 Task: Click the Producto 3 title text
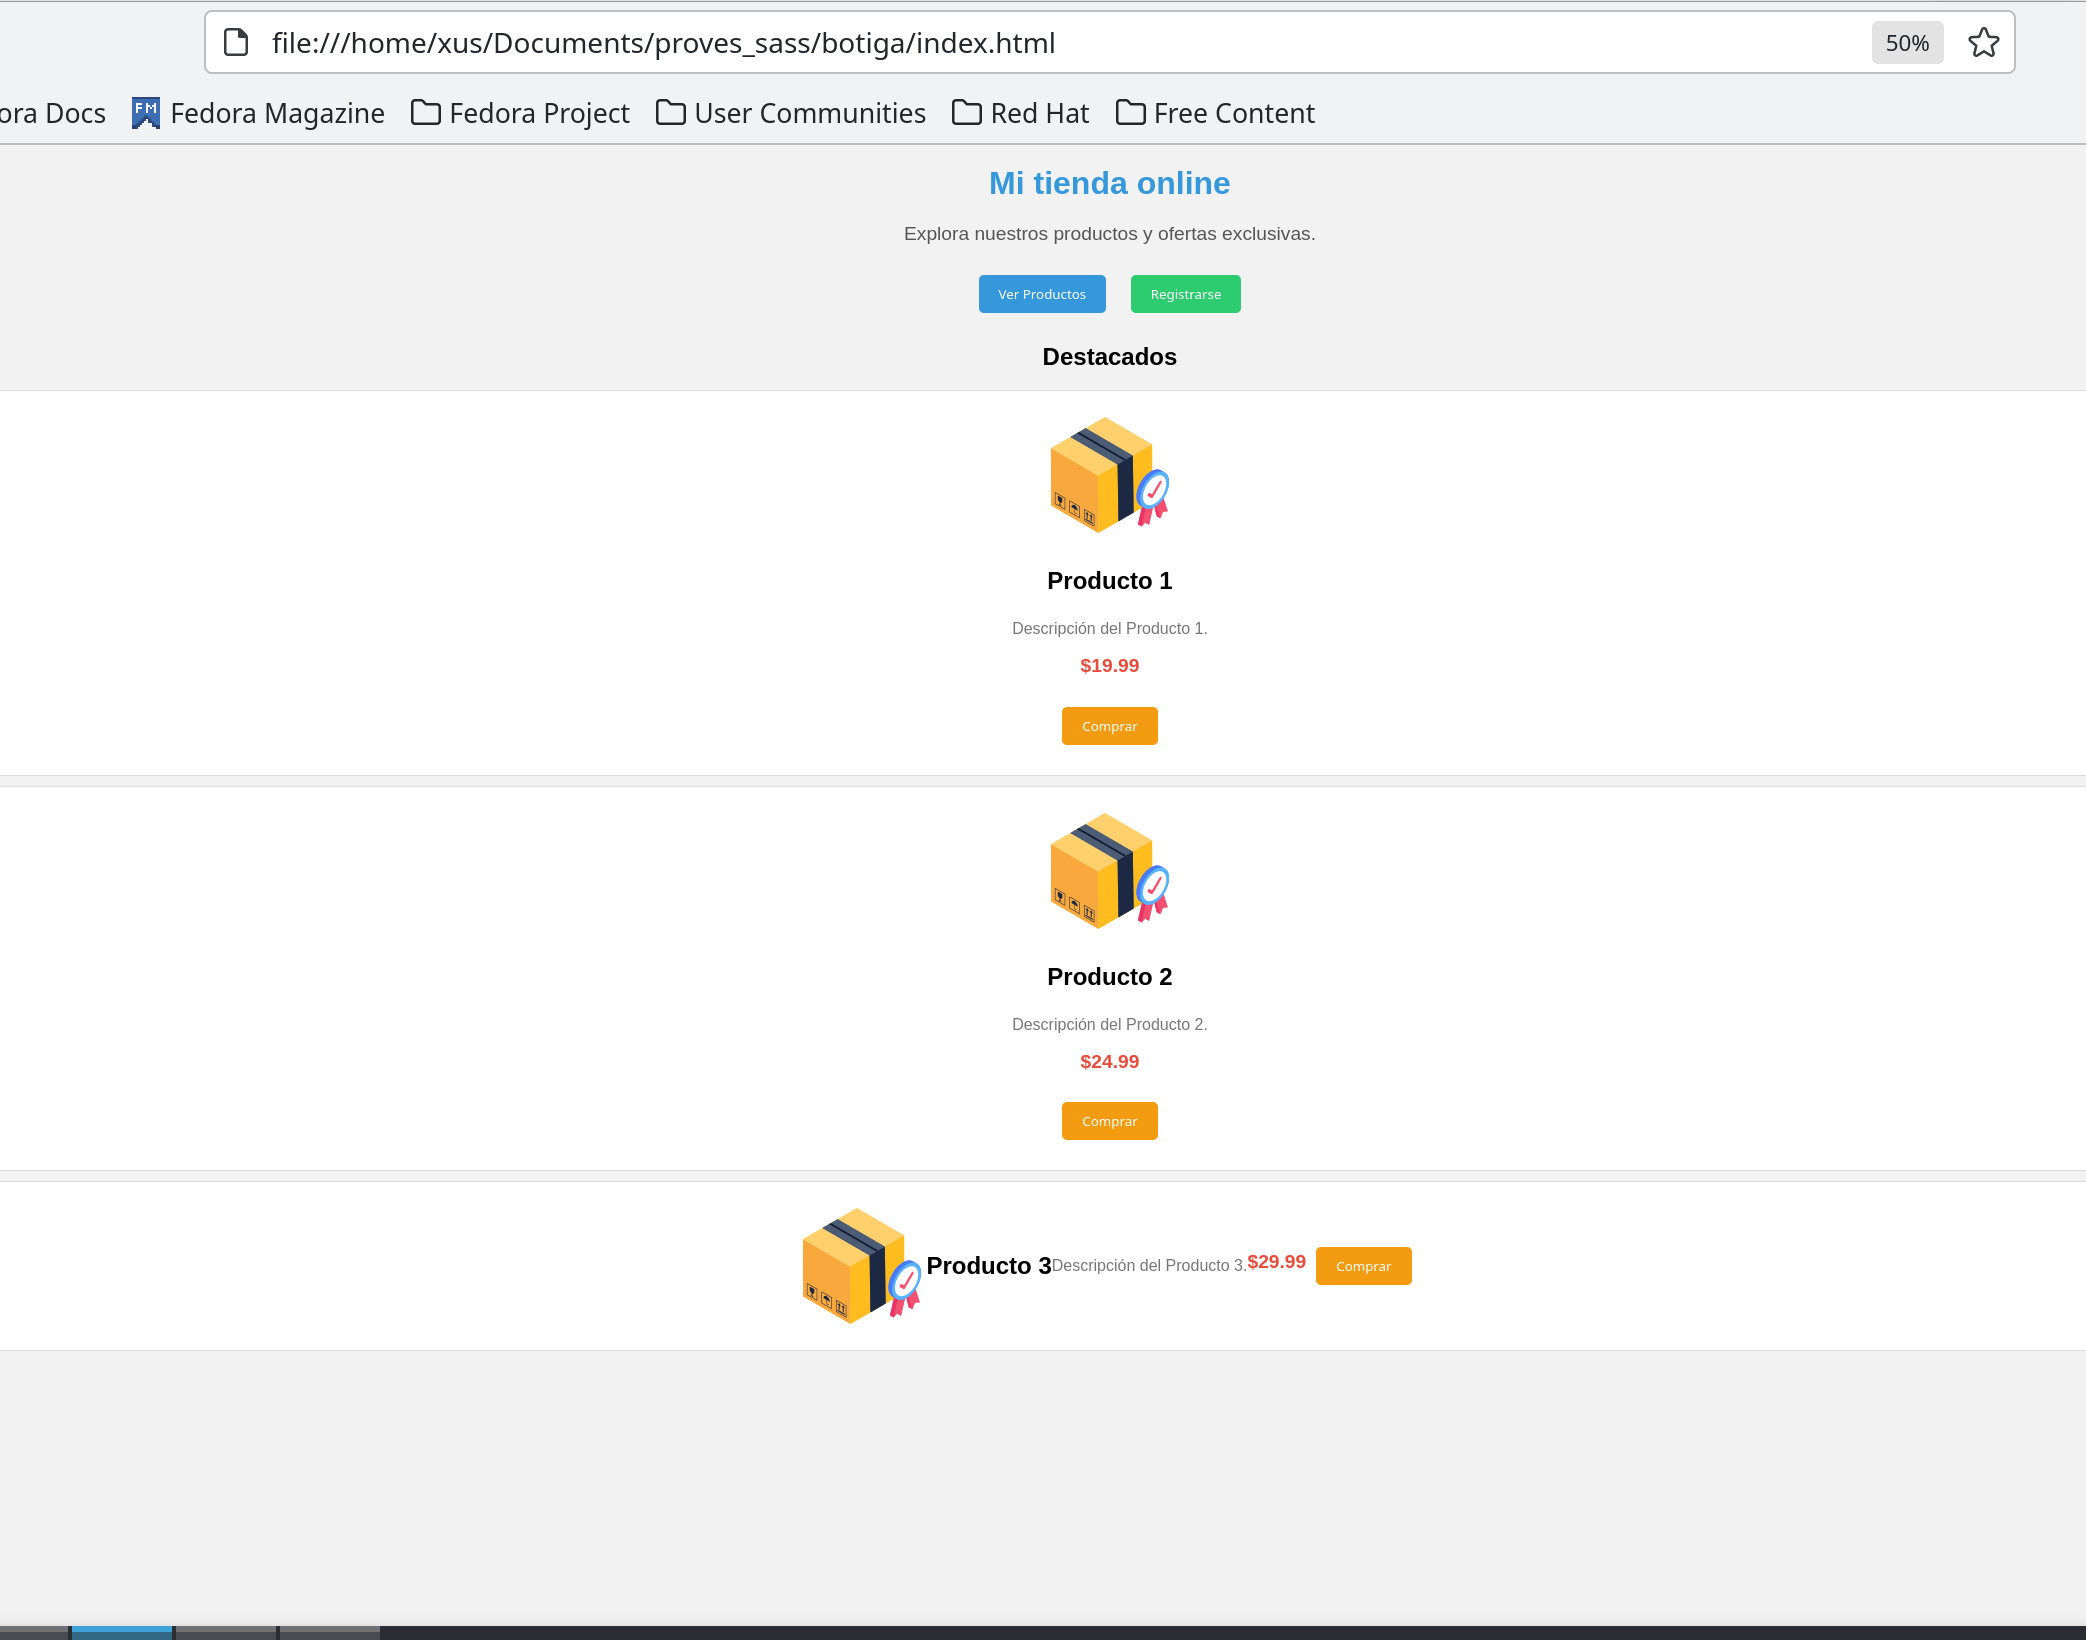click(988, 1266)
